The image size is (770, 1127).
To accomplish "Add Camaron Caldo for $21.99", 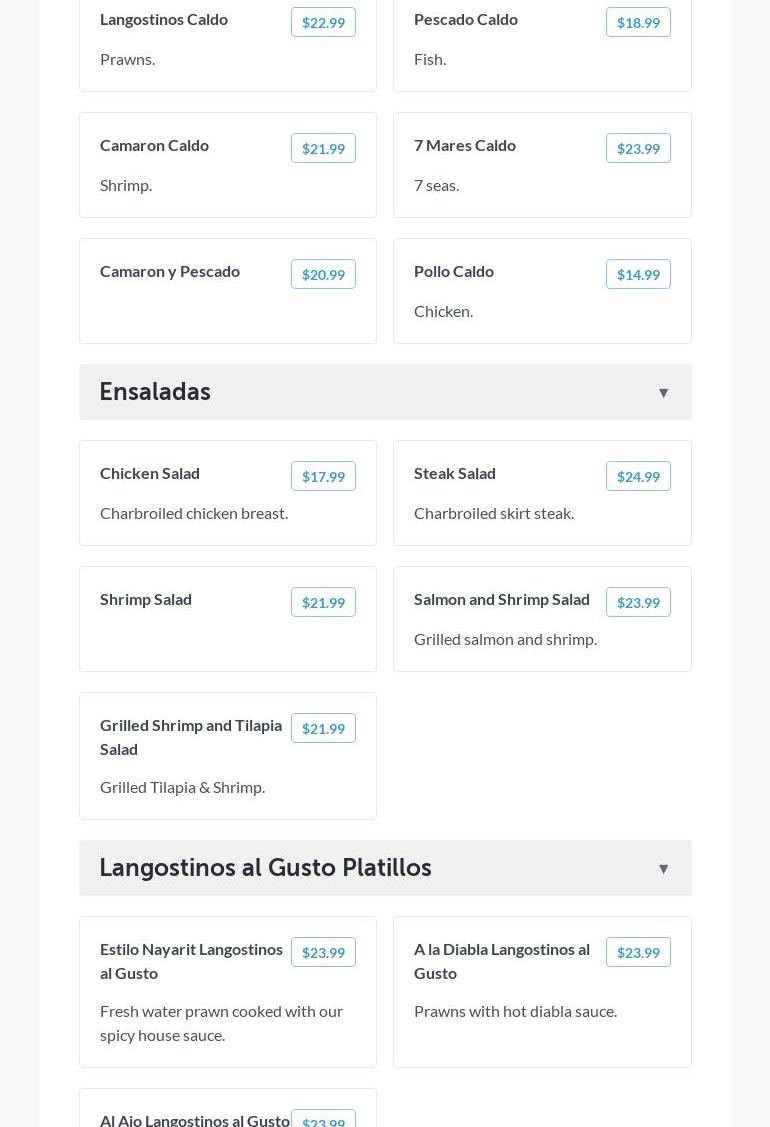I will coord(323,148).
